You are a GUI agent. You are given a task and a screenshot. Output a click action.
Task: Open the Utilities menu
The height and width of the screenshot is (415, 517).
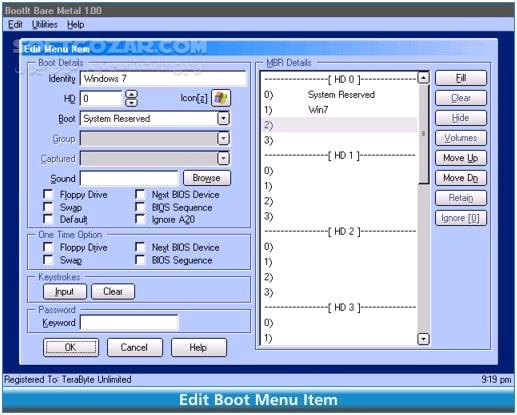(45, 25)
